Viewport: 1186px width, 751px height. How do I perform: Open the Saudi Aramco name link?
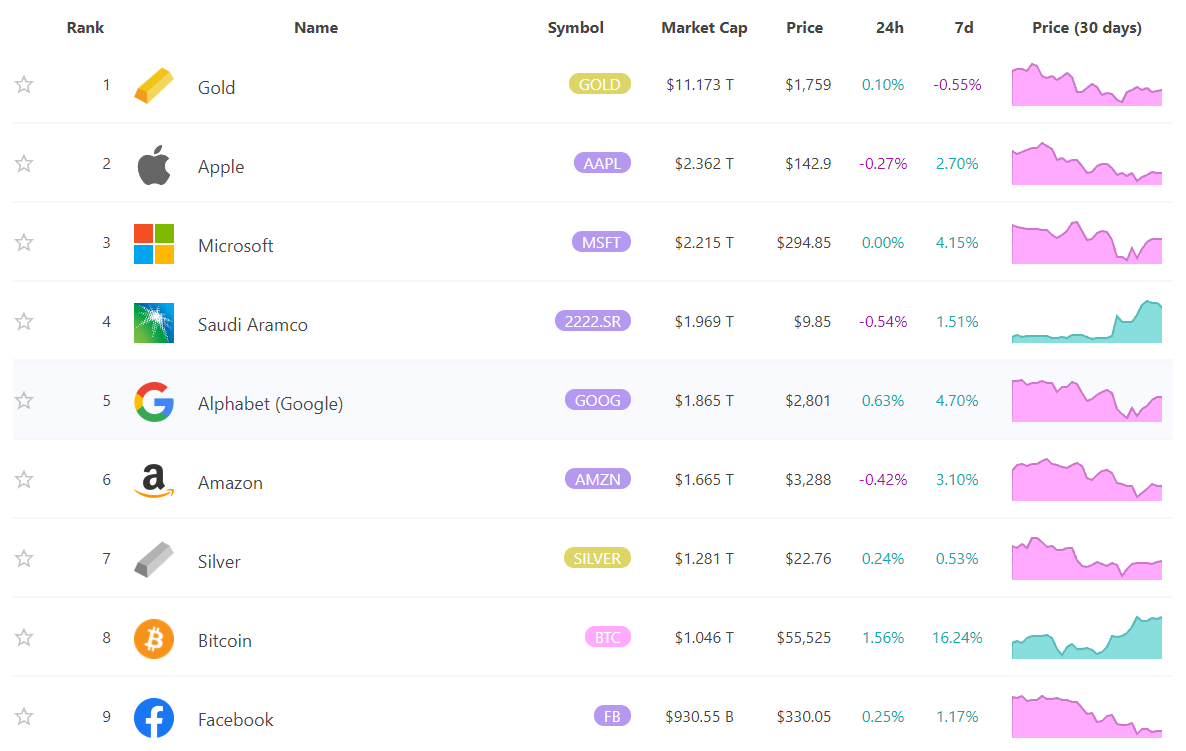(x=253, y=325)
